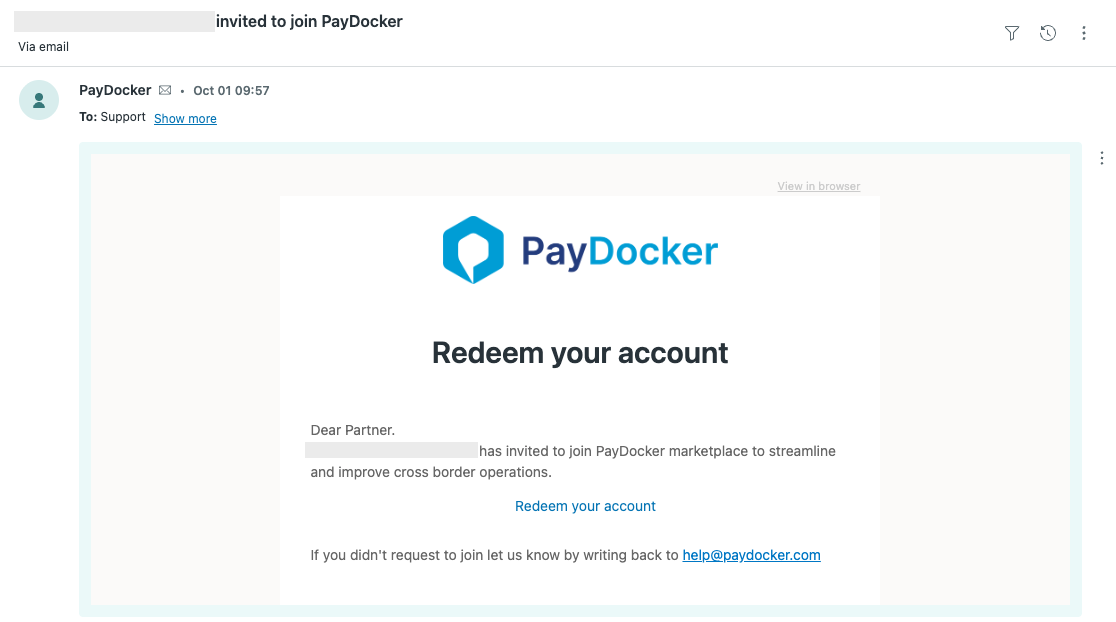This screenshot has height=622, width=1116.
Task: Click the redacted inviter name in email body
Action: tap(391, 451)
